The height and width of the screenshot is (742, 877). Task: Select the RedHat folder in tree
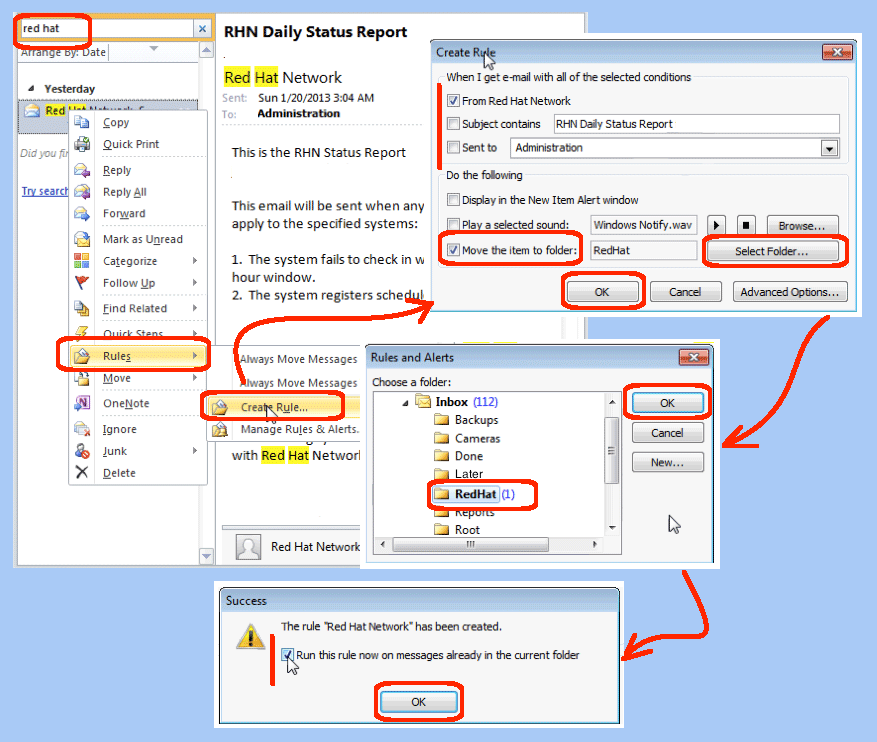(475, 494)
